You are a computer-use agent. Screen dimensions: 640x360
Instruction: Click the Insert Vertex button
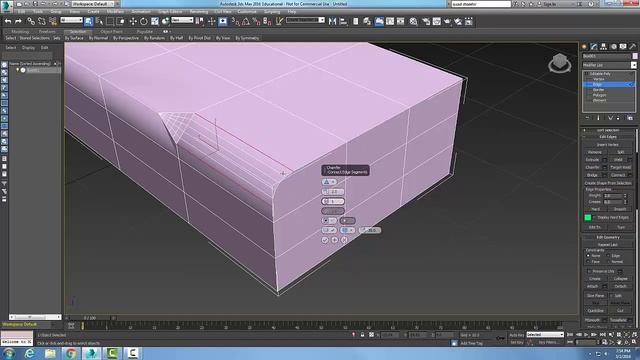(608, 144)
